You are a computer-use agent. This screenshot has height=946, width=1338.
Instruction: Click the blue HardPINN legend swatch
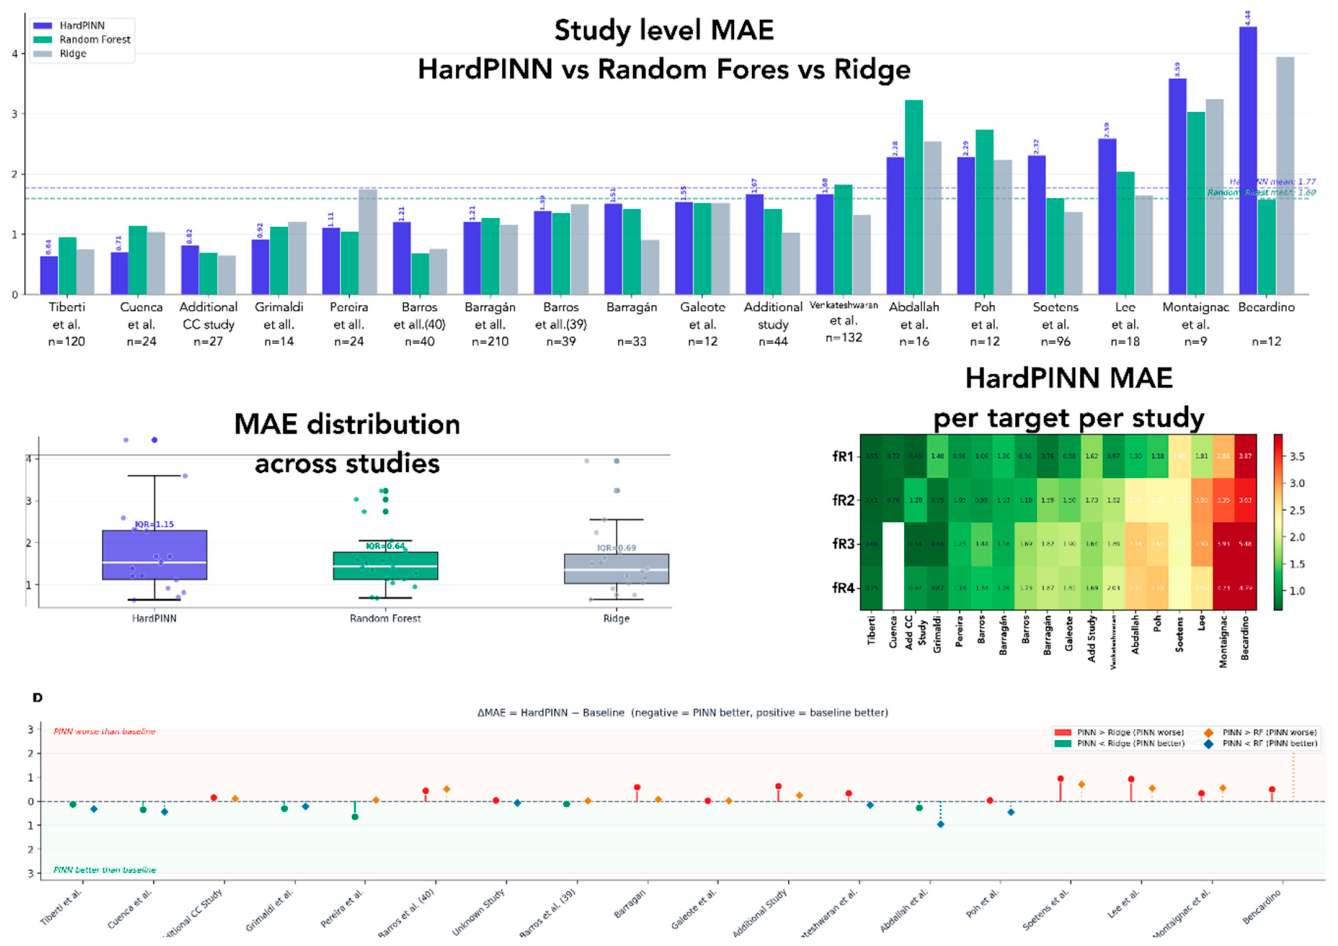tap(43, 26)
